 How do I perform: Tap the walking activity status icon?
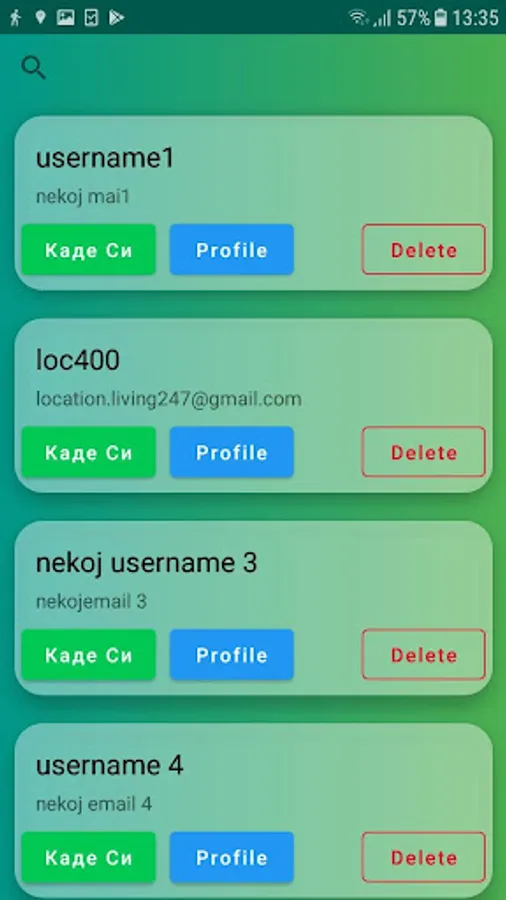(15, 18)
